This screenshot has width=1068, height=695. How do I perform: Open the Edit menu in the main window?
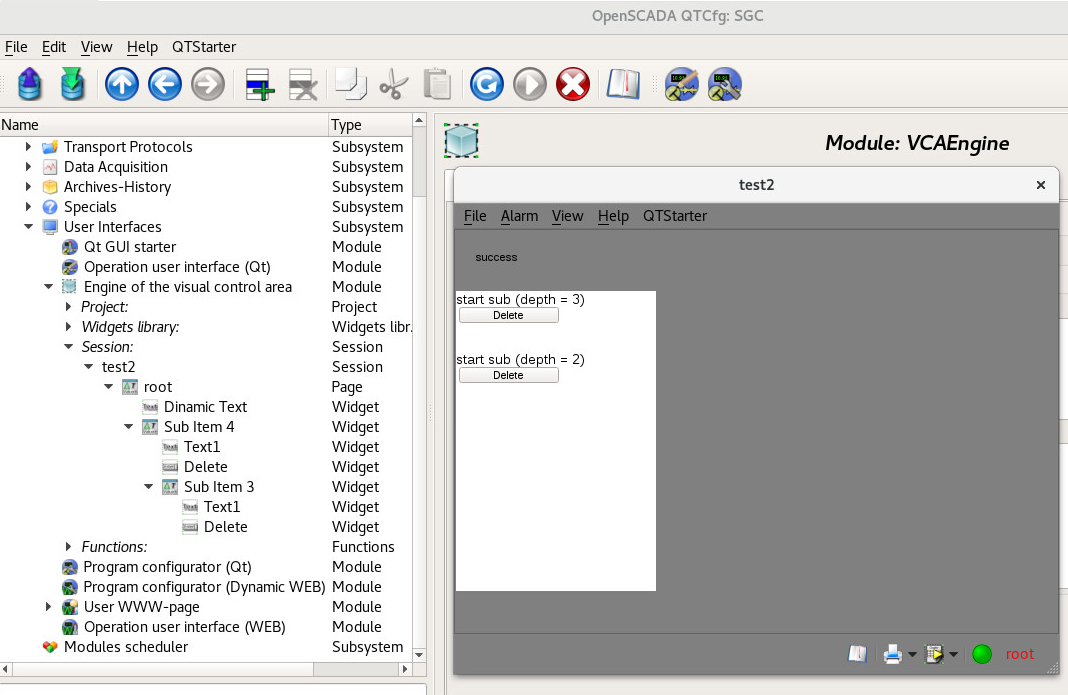pyautogui.click(x=53, y=47)
